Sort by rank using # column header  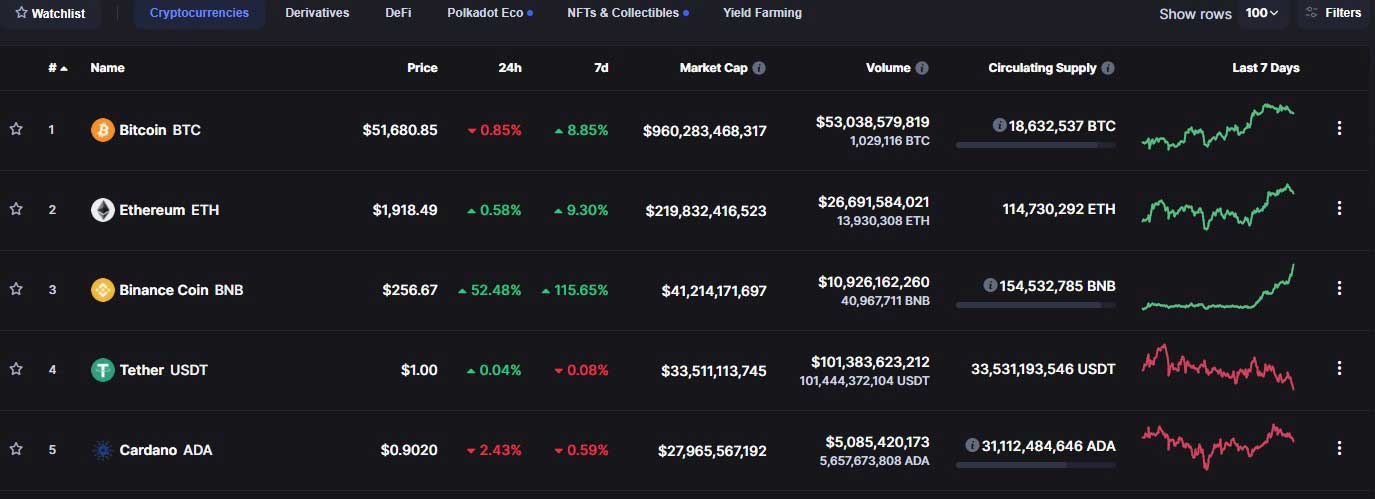[58, 68]
